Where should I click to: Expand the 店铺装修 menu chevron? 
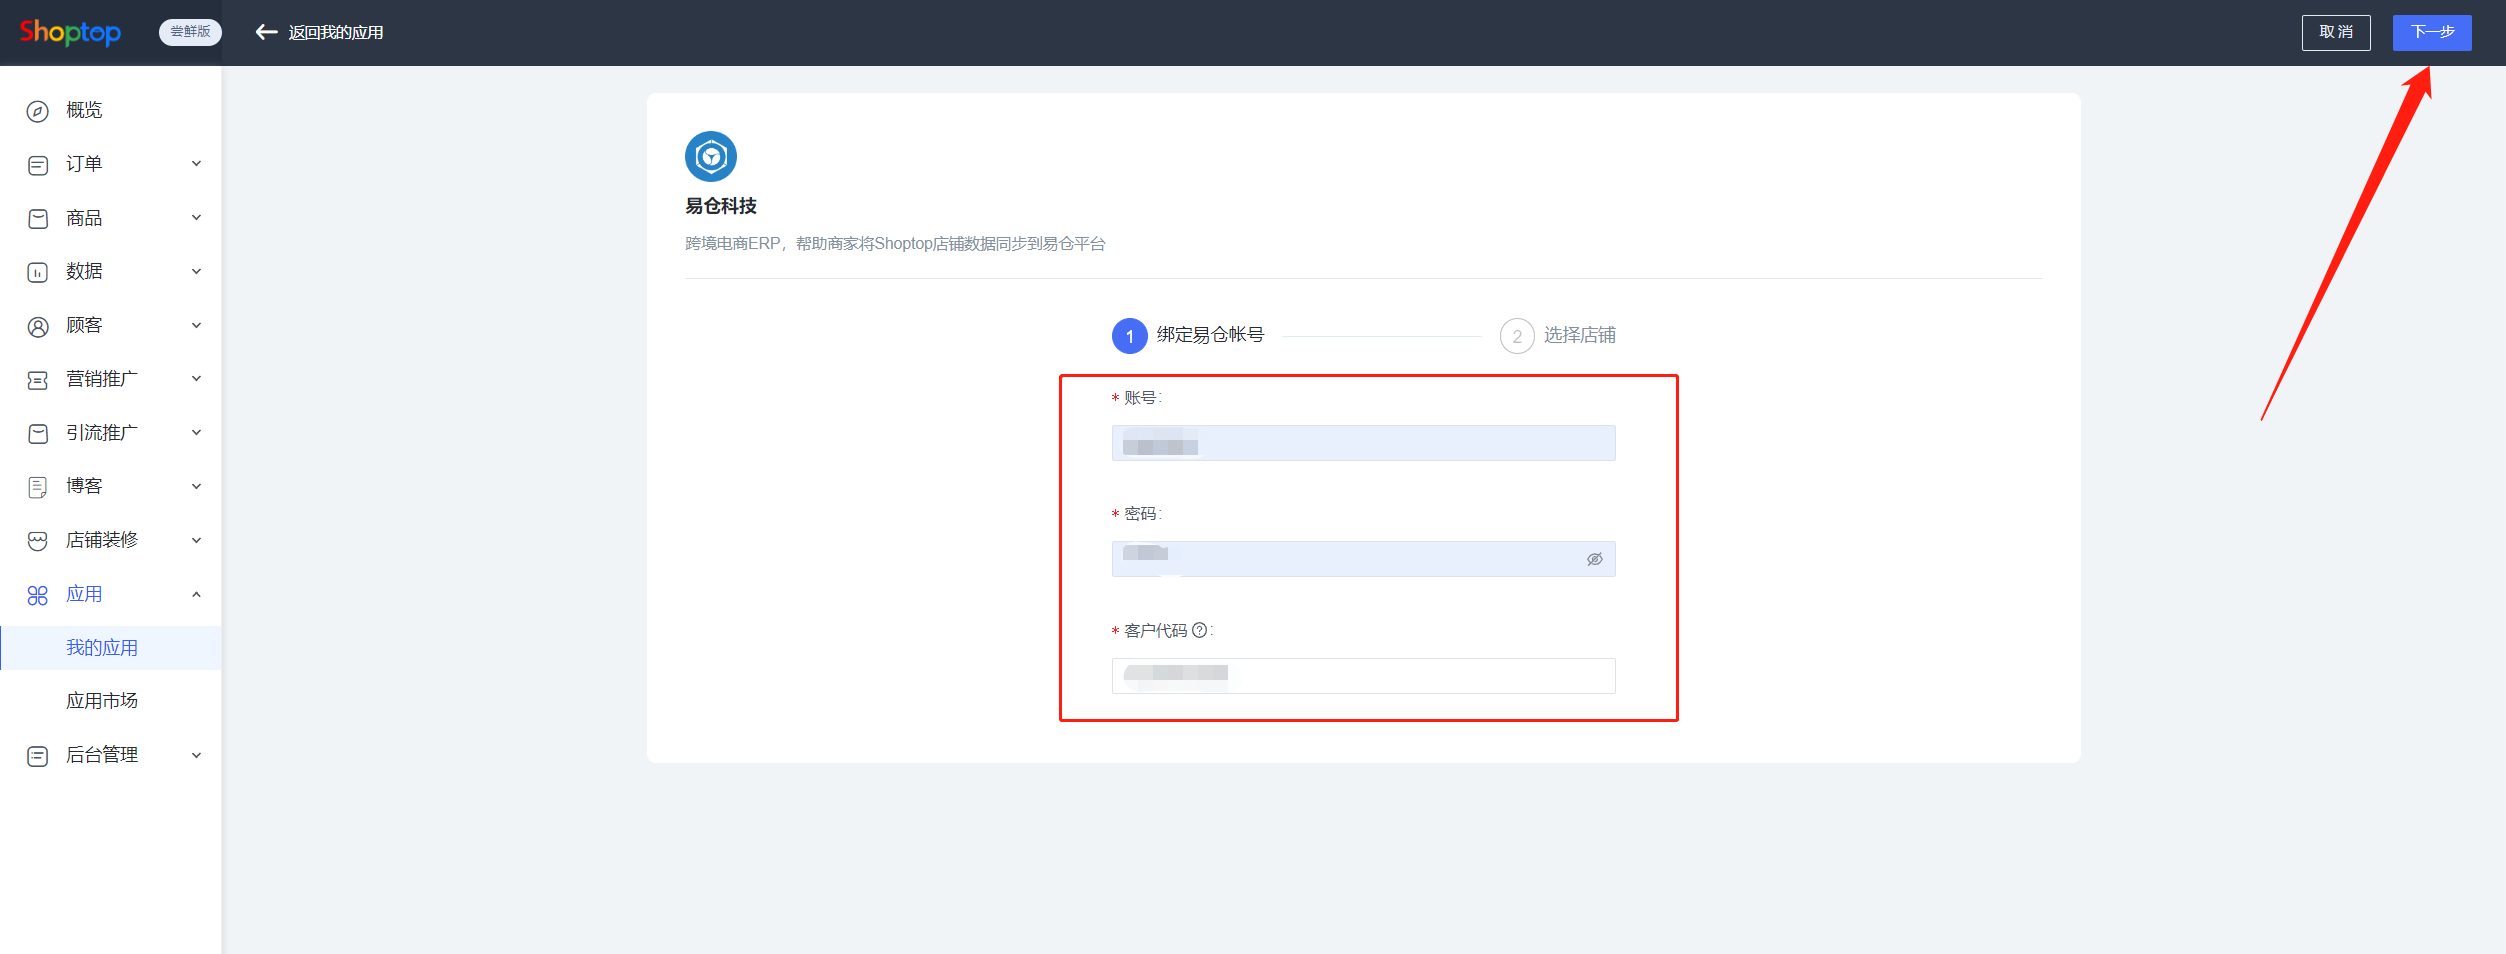pyautogui.click(x=197, y=540)
